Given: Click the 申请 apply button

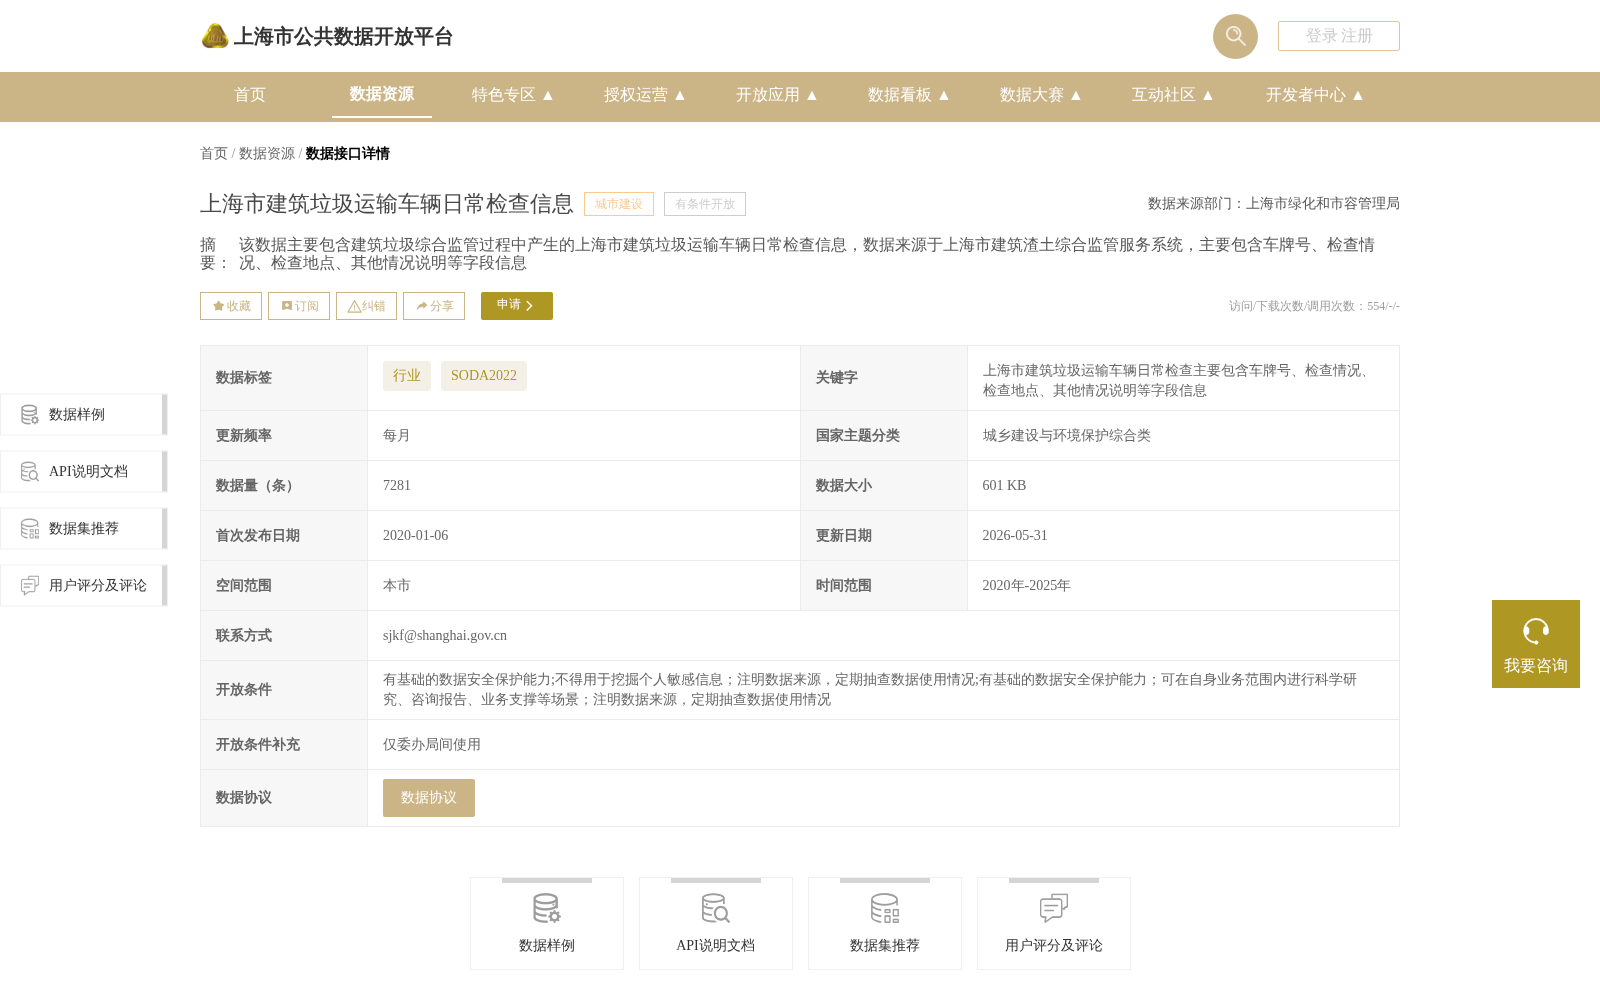Looking at the screenshot, I should click(517, 306).
